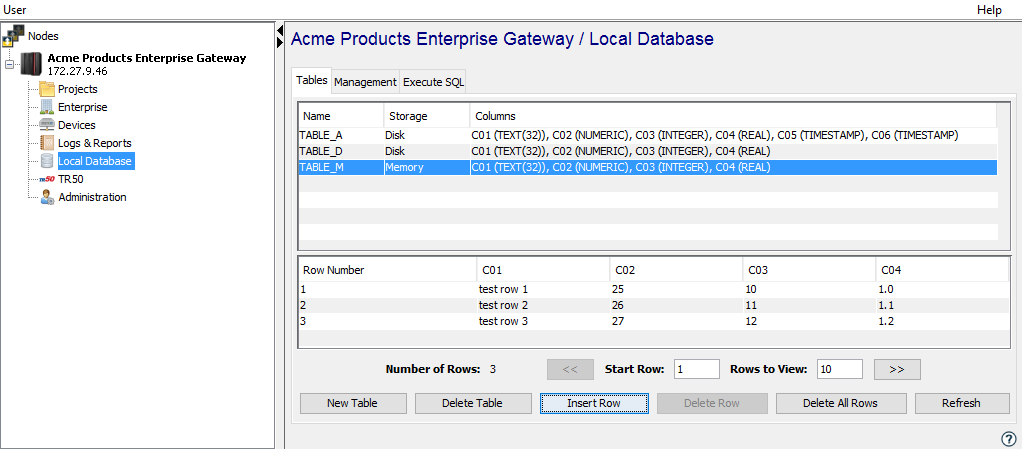Select Local Database in the tree
The width and height of the screenshot is (1022, 449).
point(94,161)
